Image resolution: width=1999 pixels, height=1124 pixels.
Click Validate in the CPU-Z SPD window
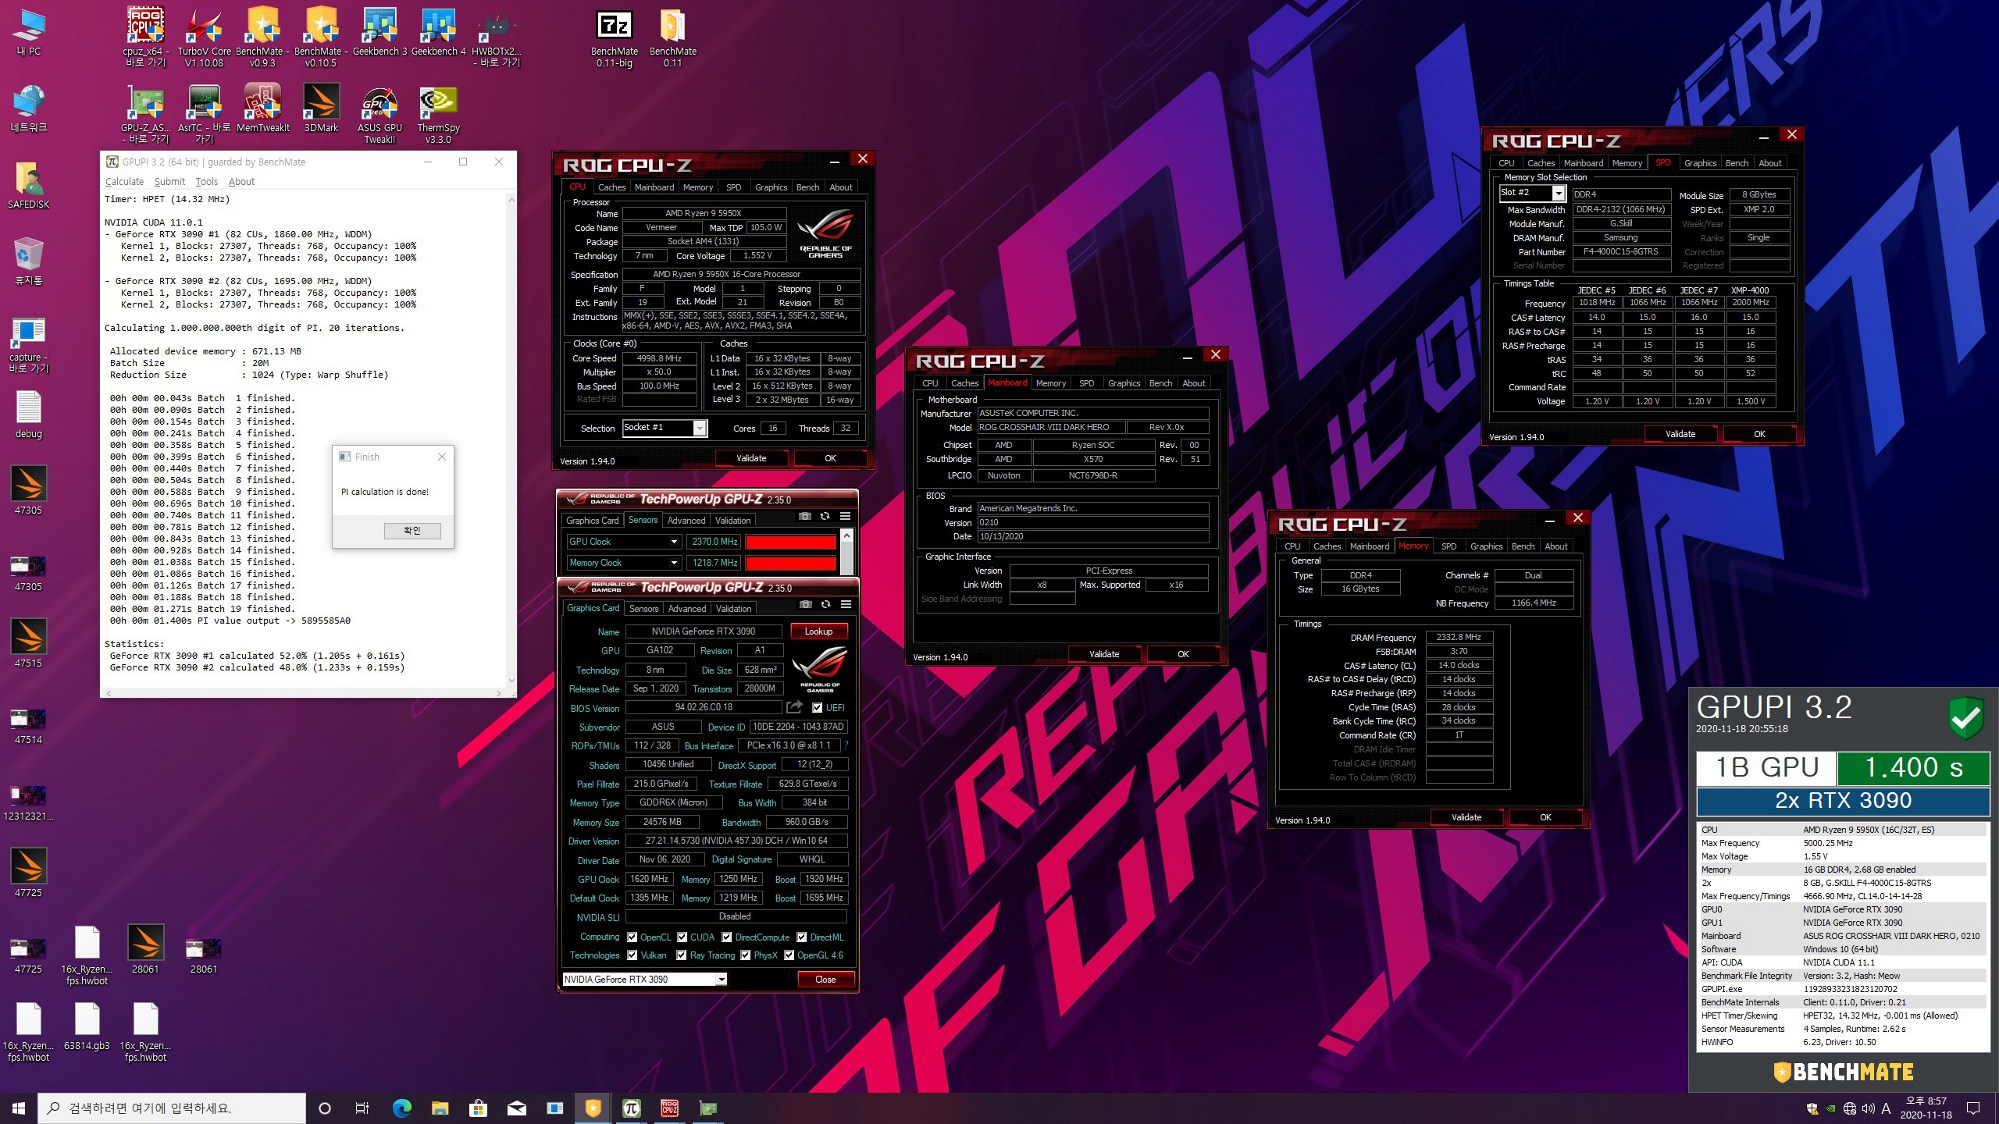click(x=1680, y=434)
